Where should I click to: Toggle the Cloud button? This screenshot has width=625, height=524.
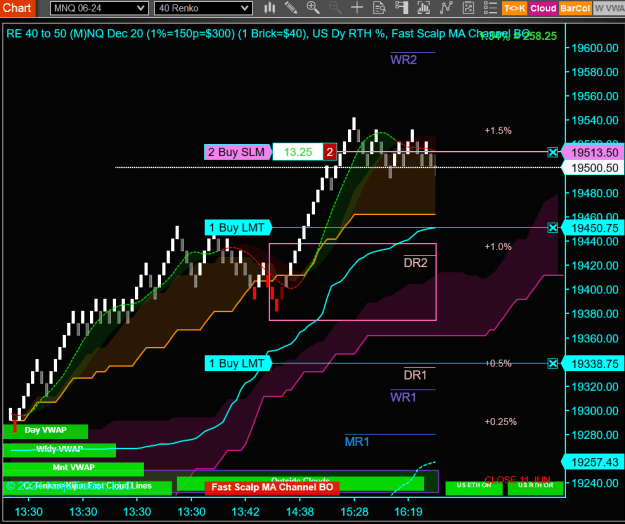tap(543, 8)
